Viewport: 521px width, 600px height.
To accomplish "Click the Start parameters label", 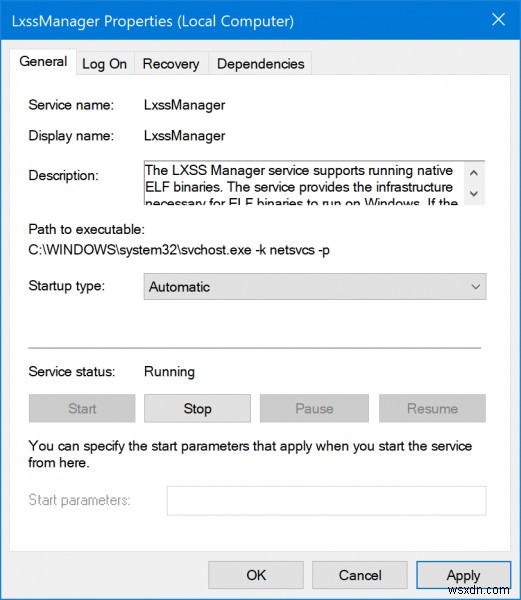I will [x=79, y=500].
